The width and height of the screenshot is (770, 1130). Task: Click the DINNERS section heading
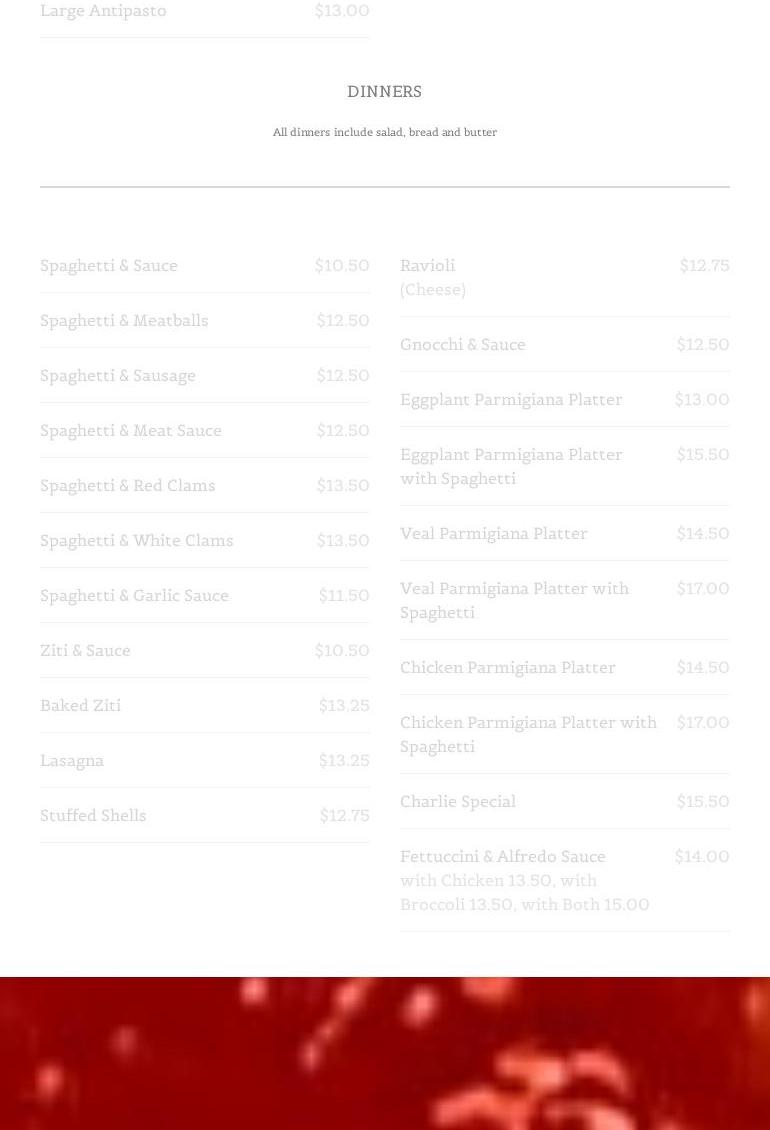pyautogui.click(x=384, y=92)
